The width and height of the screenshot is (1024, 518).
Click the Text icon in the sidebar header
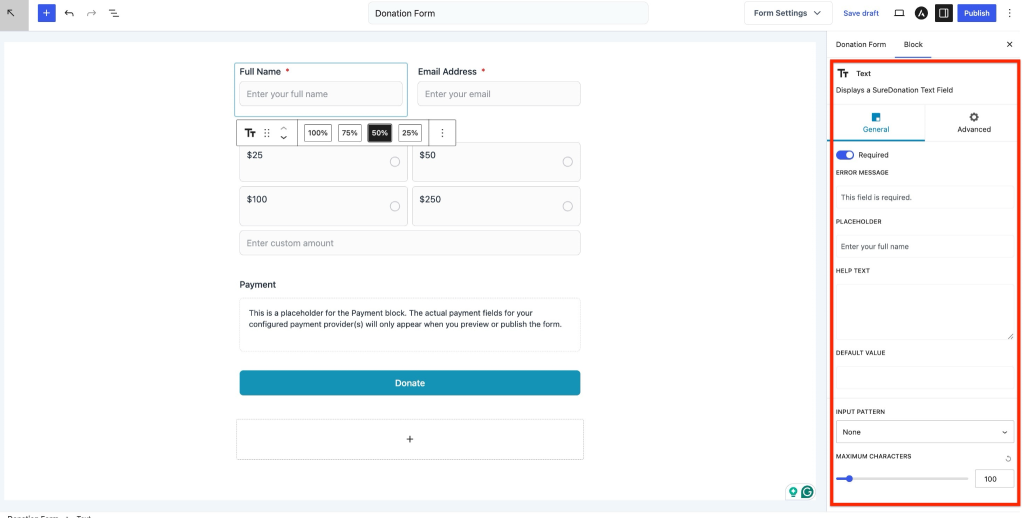coord(843,73)
